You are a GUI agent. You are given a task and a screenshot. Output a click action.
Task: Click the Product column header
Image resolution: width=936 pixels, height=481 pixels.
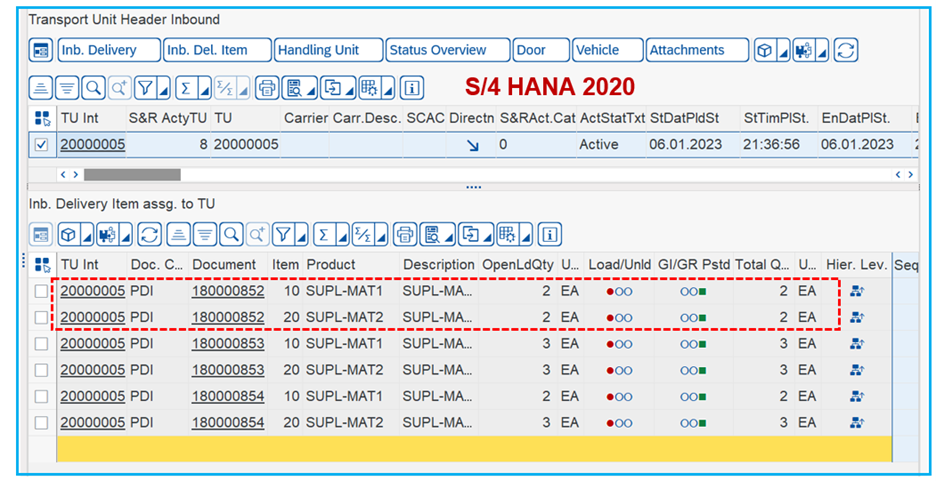pos(331,264)
